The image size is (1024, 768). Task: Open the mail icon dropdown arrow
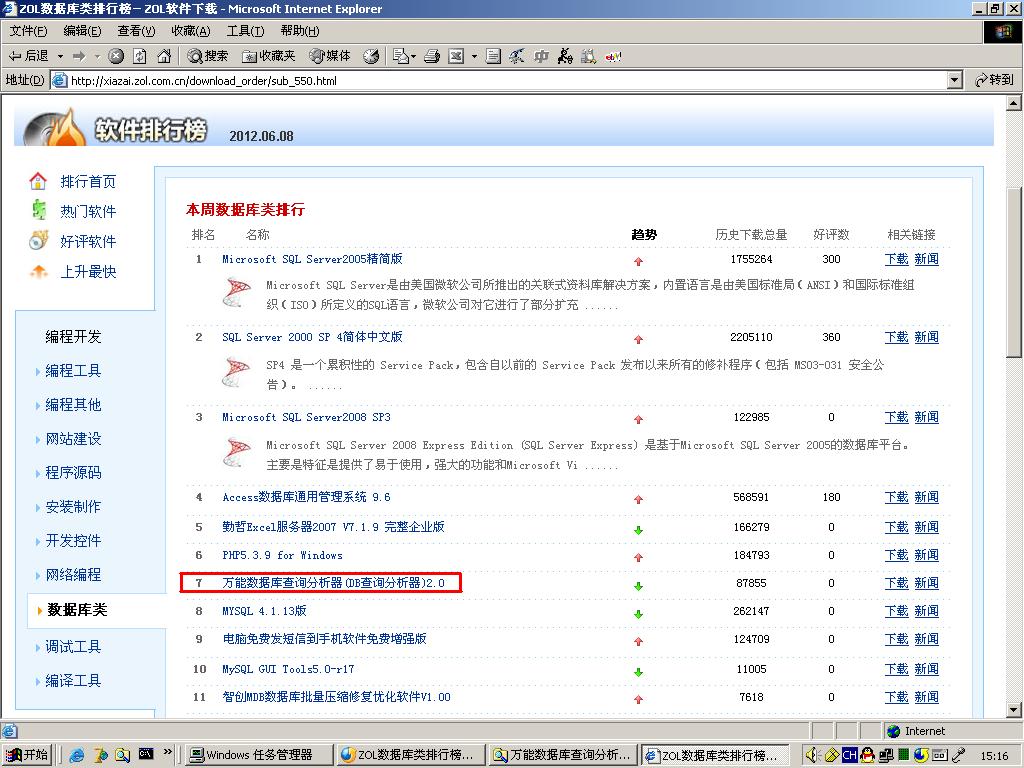[412, 56]
